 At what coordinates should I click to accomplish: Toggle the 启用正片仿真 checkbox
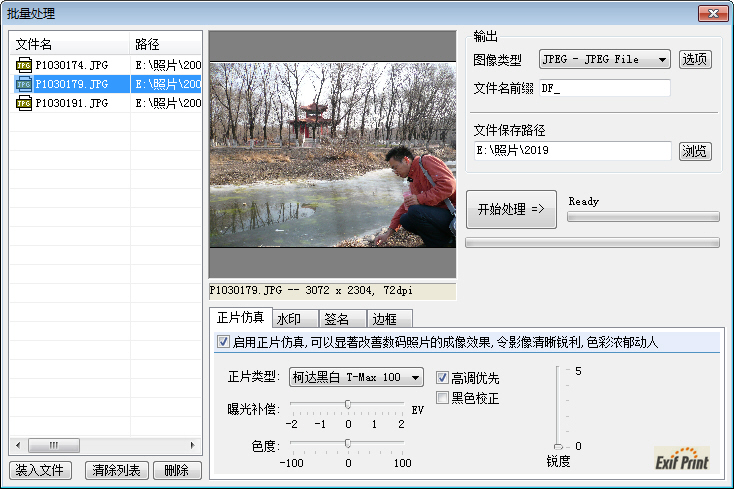tap(223, 342)
